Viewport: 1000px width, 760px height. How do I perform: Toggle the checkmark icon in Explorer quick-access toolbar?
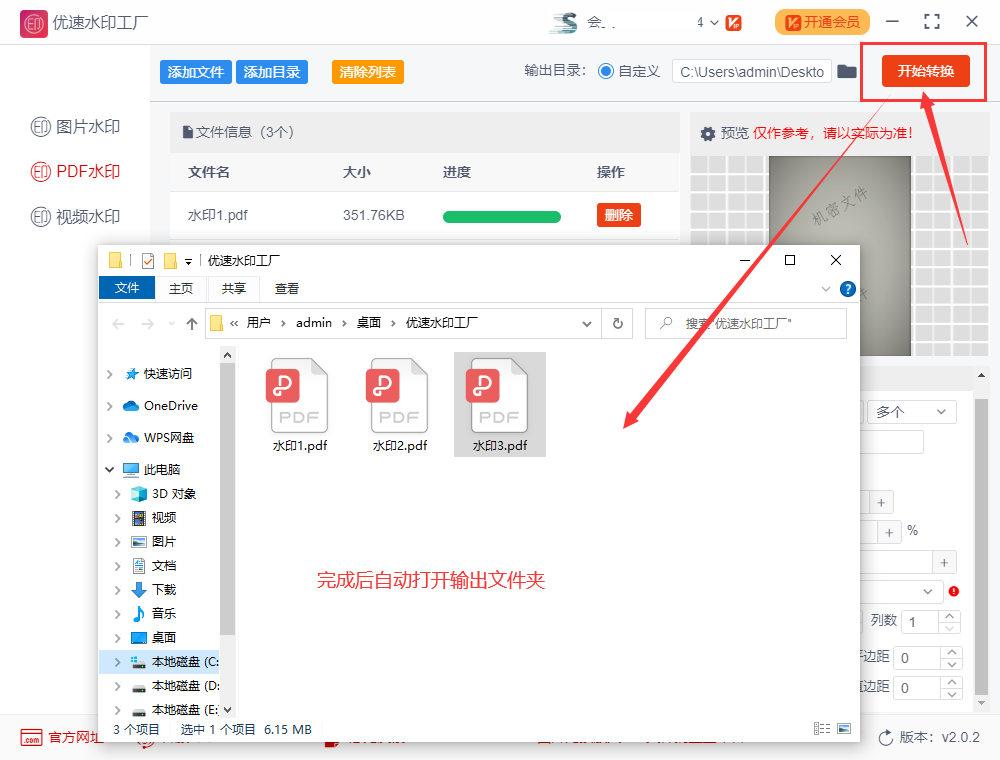(x=147, y=260)
